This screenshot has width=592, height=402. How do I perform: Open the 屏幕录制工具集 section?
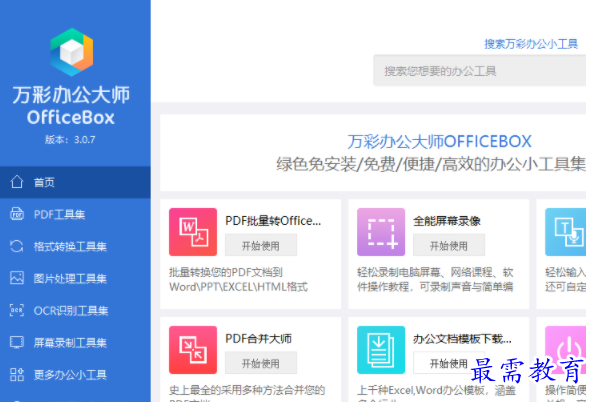(x=75, y=342)
